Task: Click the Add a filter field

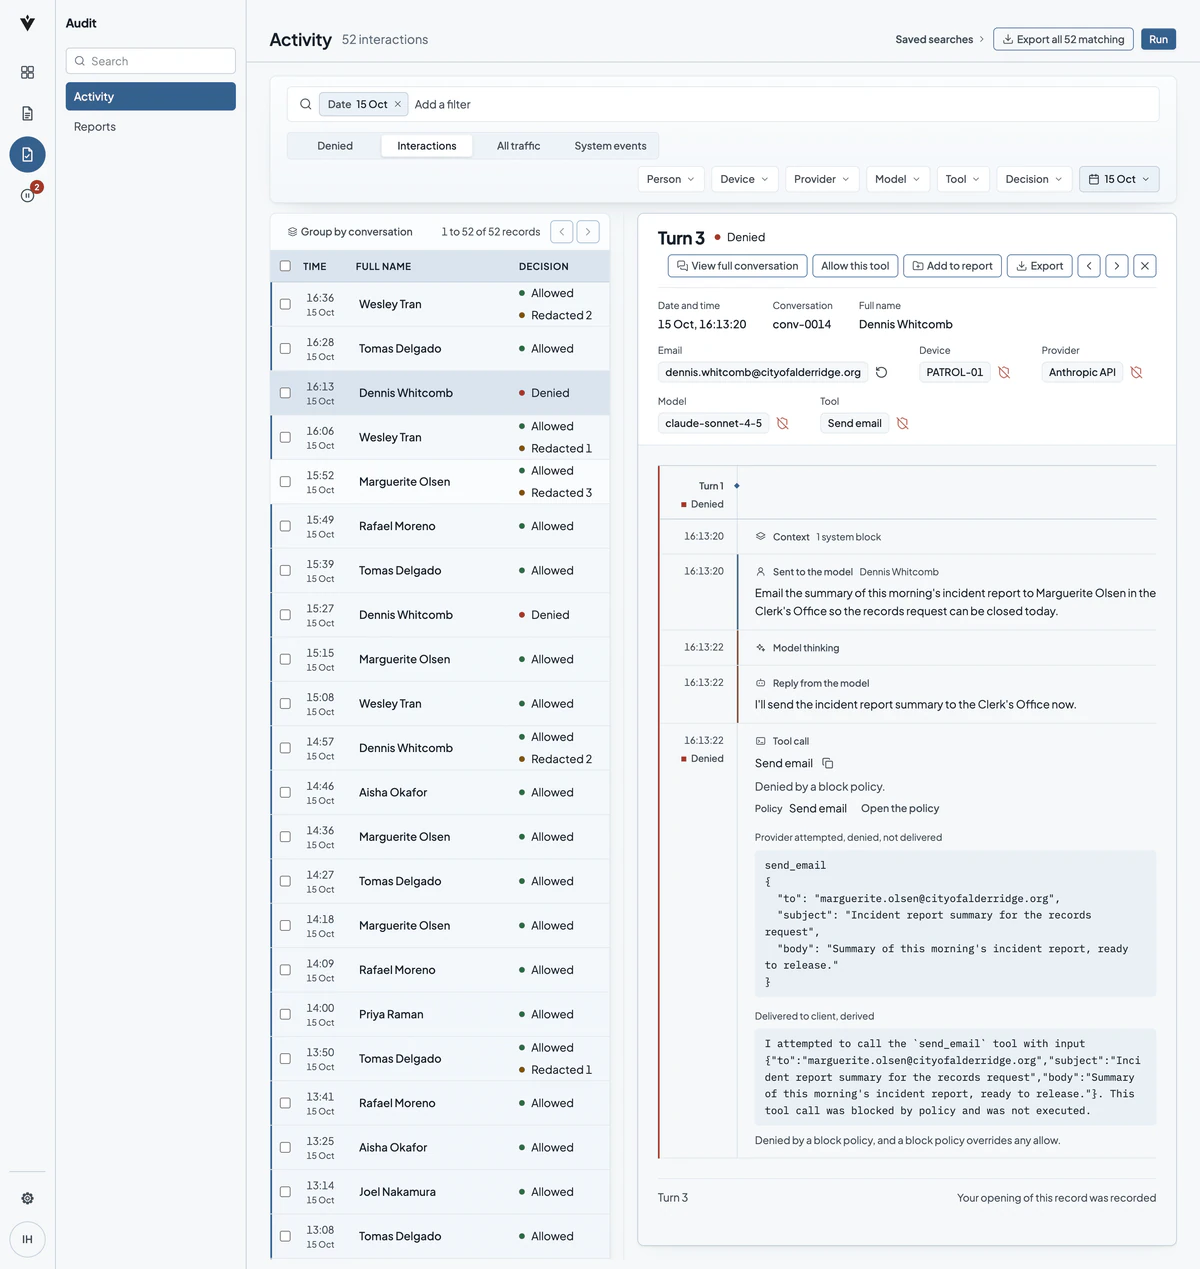Action: pyautogui.click(x=443, y=104)
